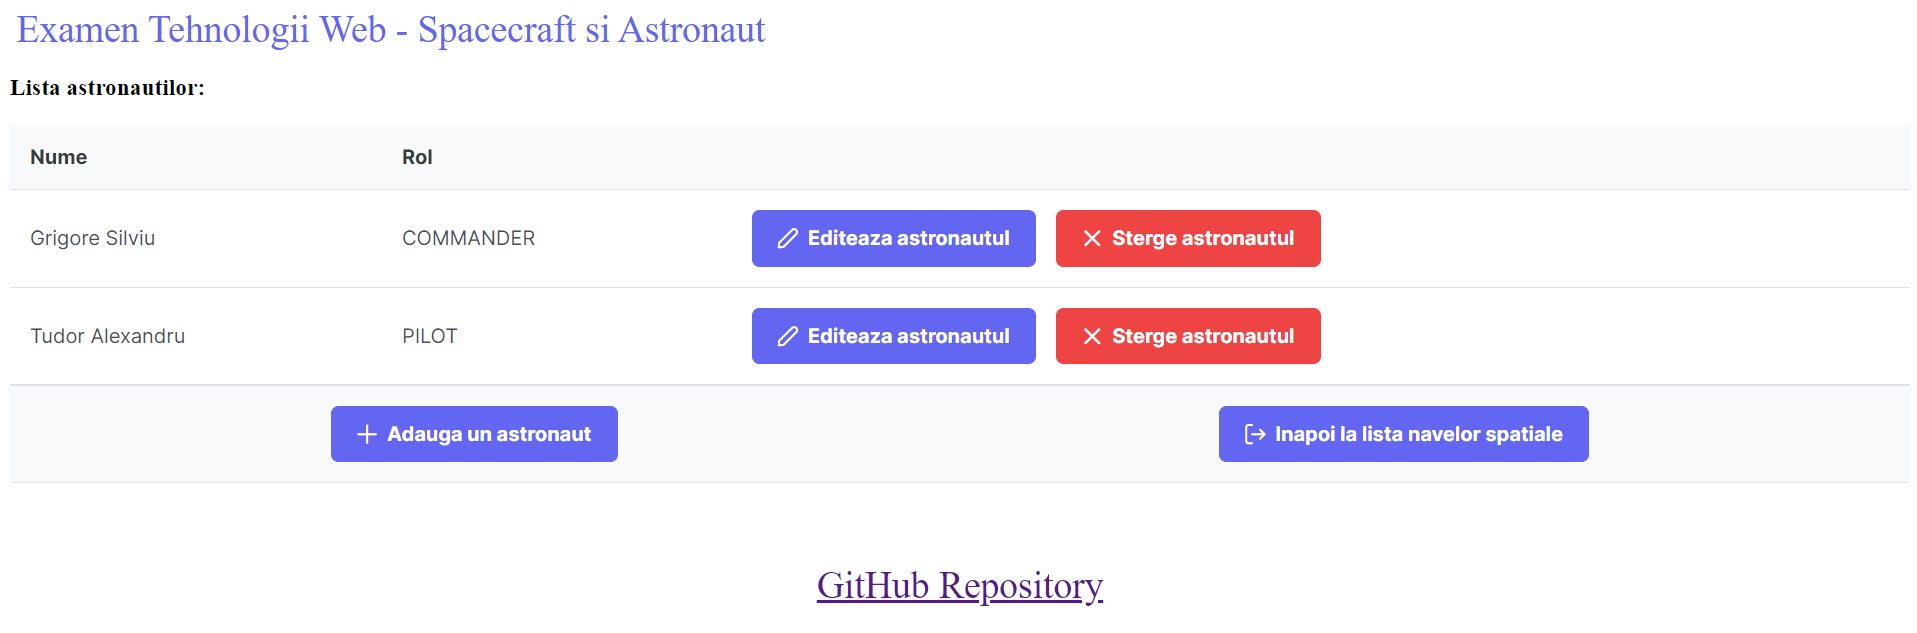
Task: Click the edit pencil in the COMMANDER row
Action: tap(788, 238)
